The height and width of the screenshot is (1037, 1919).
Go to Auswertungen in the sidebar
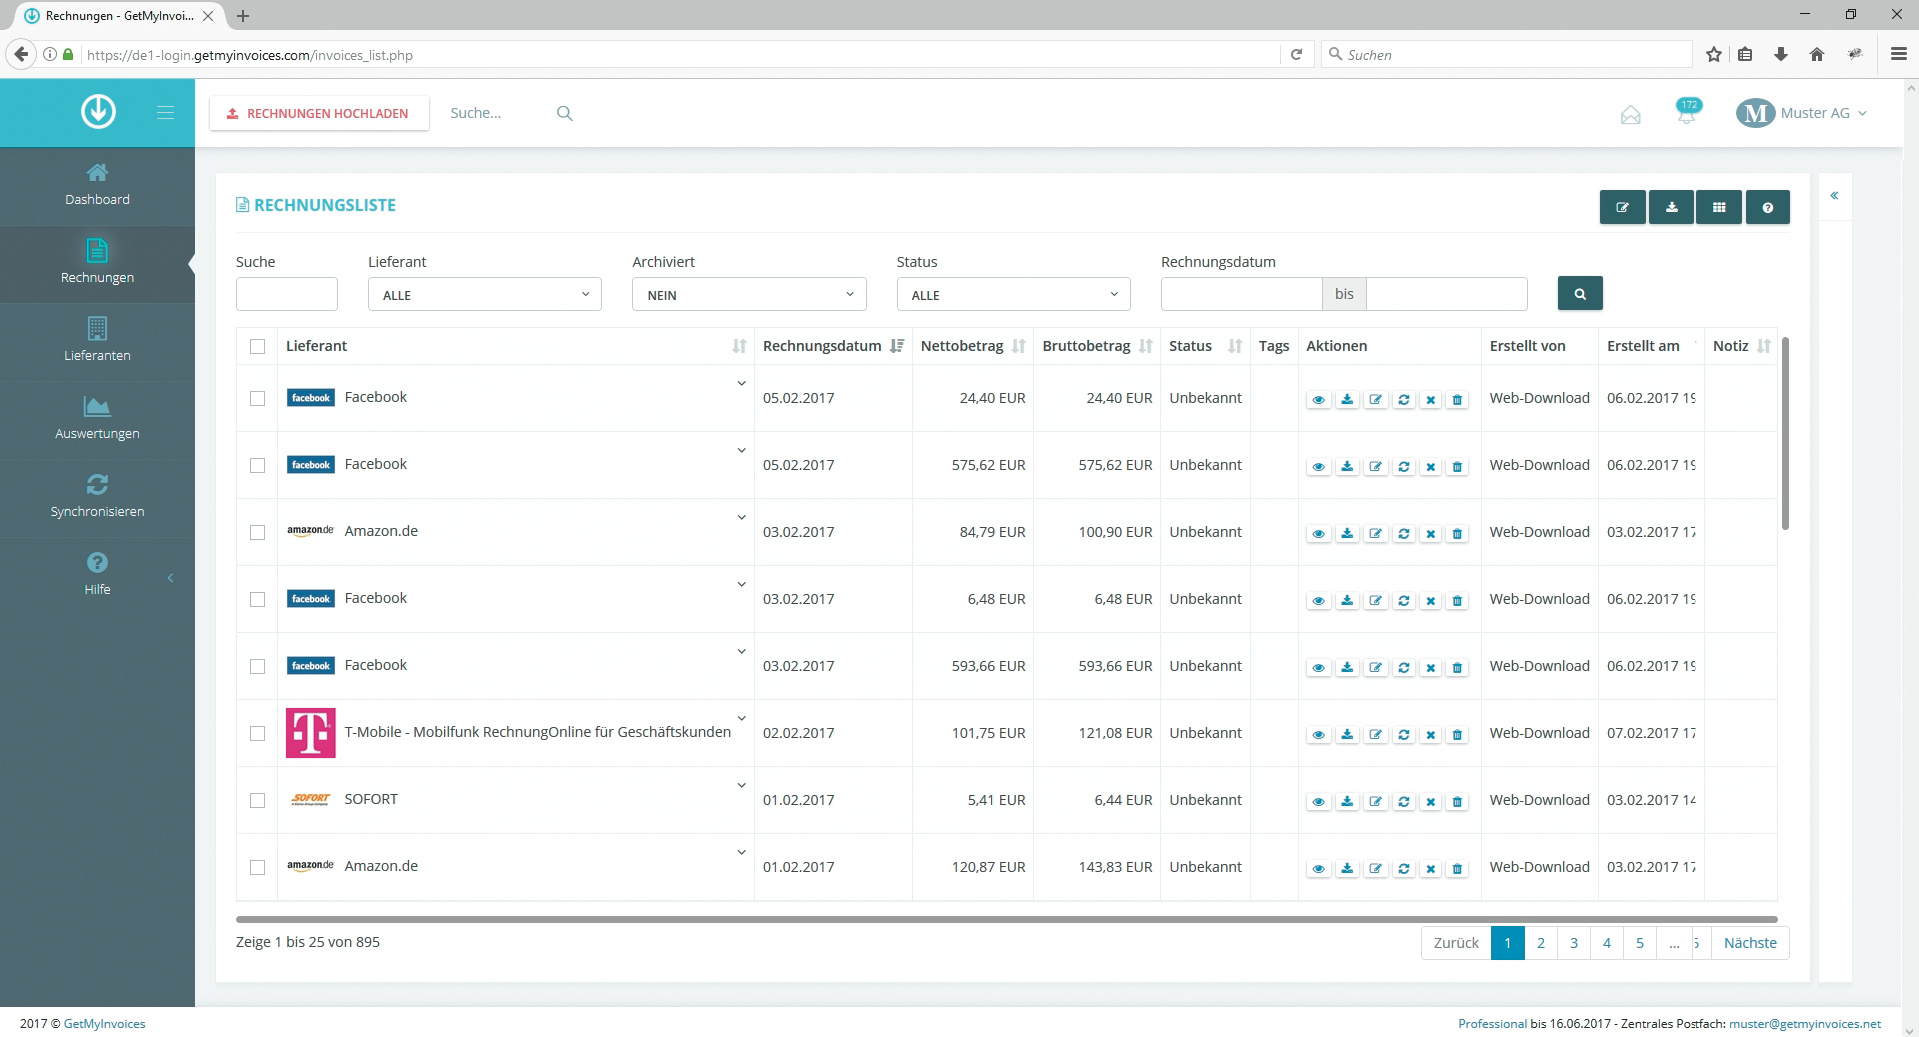pos(97,418)
